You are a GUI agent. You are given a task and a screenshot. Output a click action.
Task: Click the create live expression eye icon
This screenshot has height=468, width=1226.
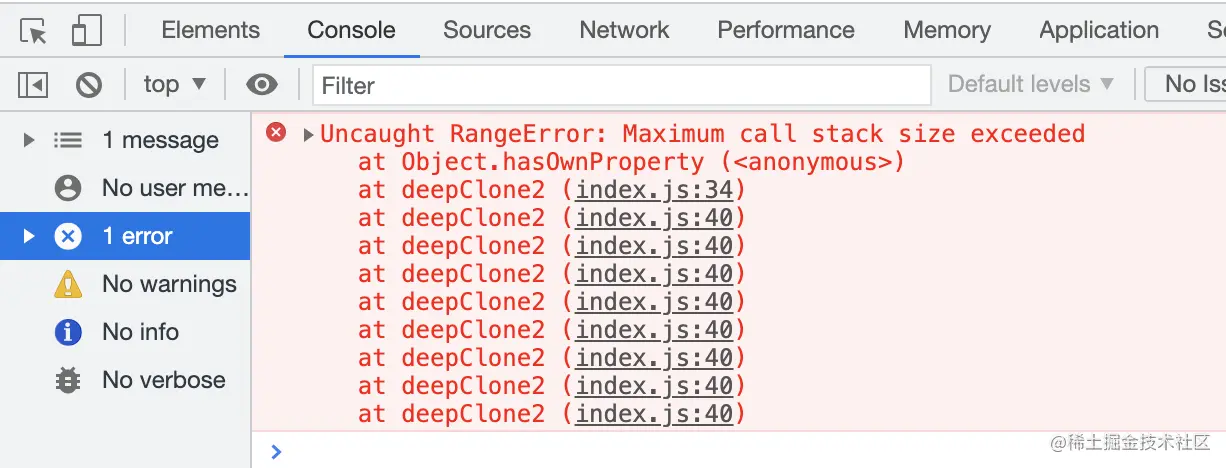pos(262,85)
